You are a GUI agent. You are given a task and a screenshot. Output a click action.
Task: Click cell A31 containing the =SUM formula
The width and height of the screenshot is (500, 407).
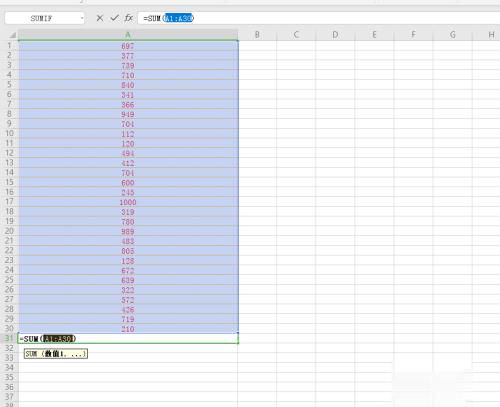[128, 339]
